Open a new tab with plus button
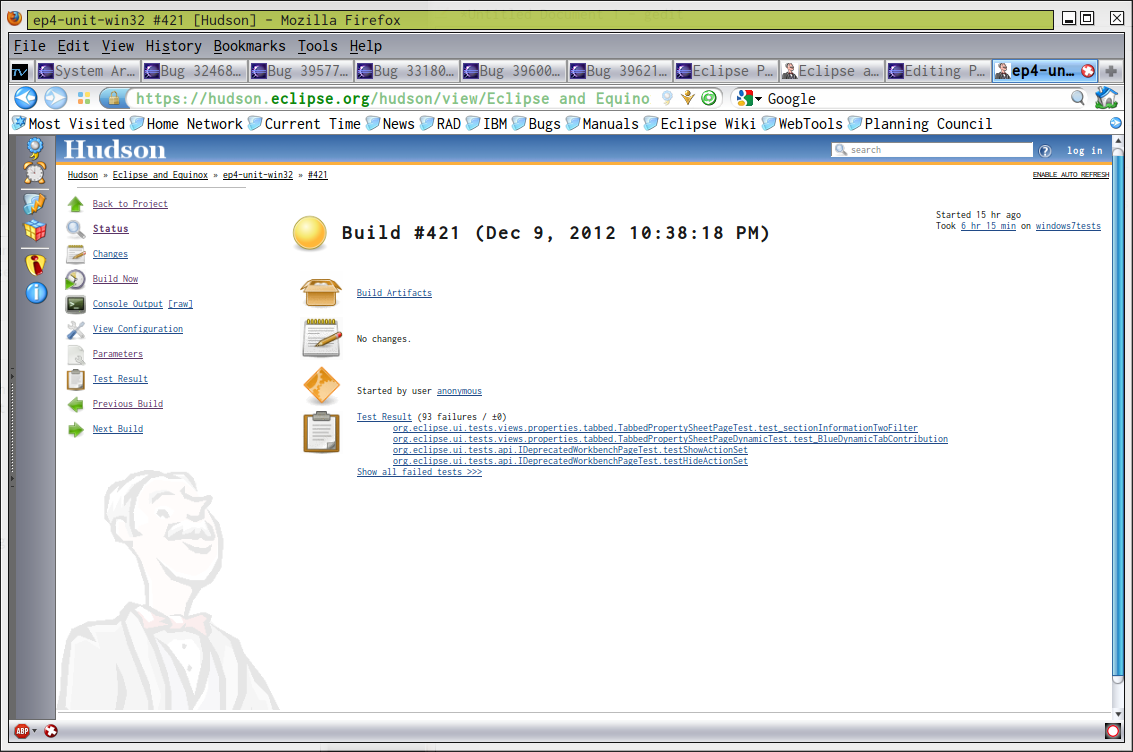The width and height of the screenshot is (1133, 752). click(1111, 71)
